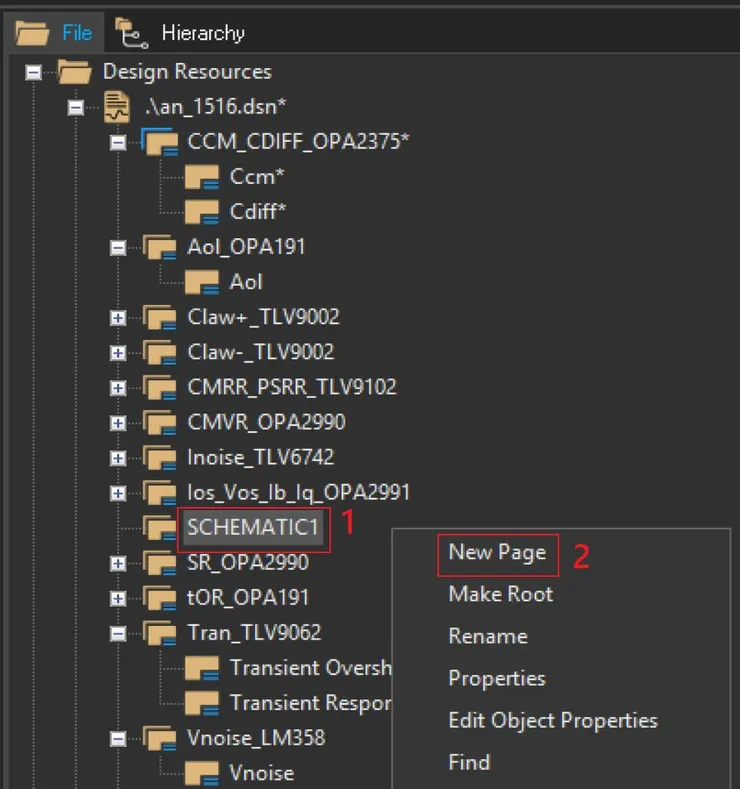Click the CMVR_OPA2990 folder icon
Image resolution: width=740 pixels, height=789 pixels.
(x=160, y=423)
